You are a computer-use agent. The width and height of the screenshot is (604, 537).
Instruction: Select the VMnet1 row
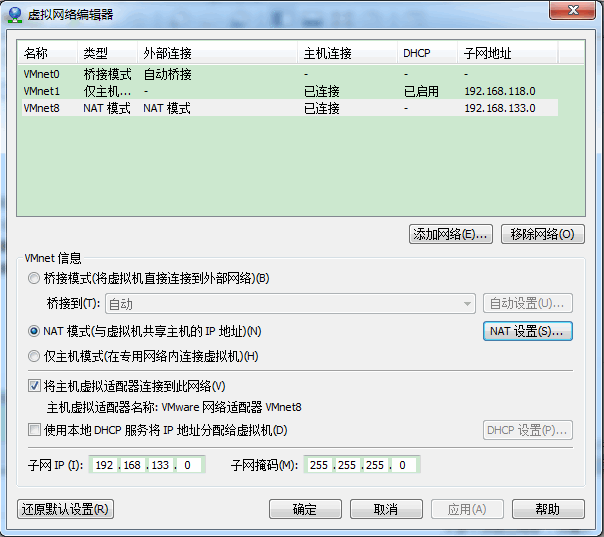tap(290, 91)
